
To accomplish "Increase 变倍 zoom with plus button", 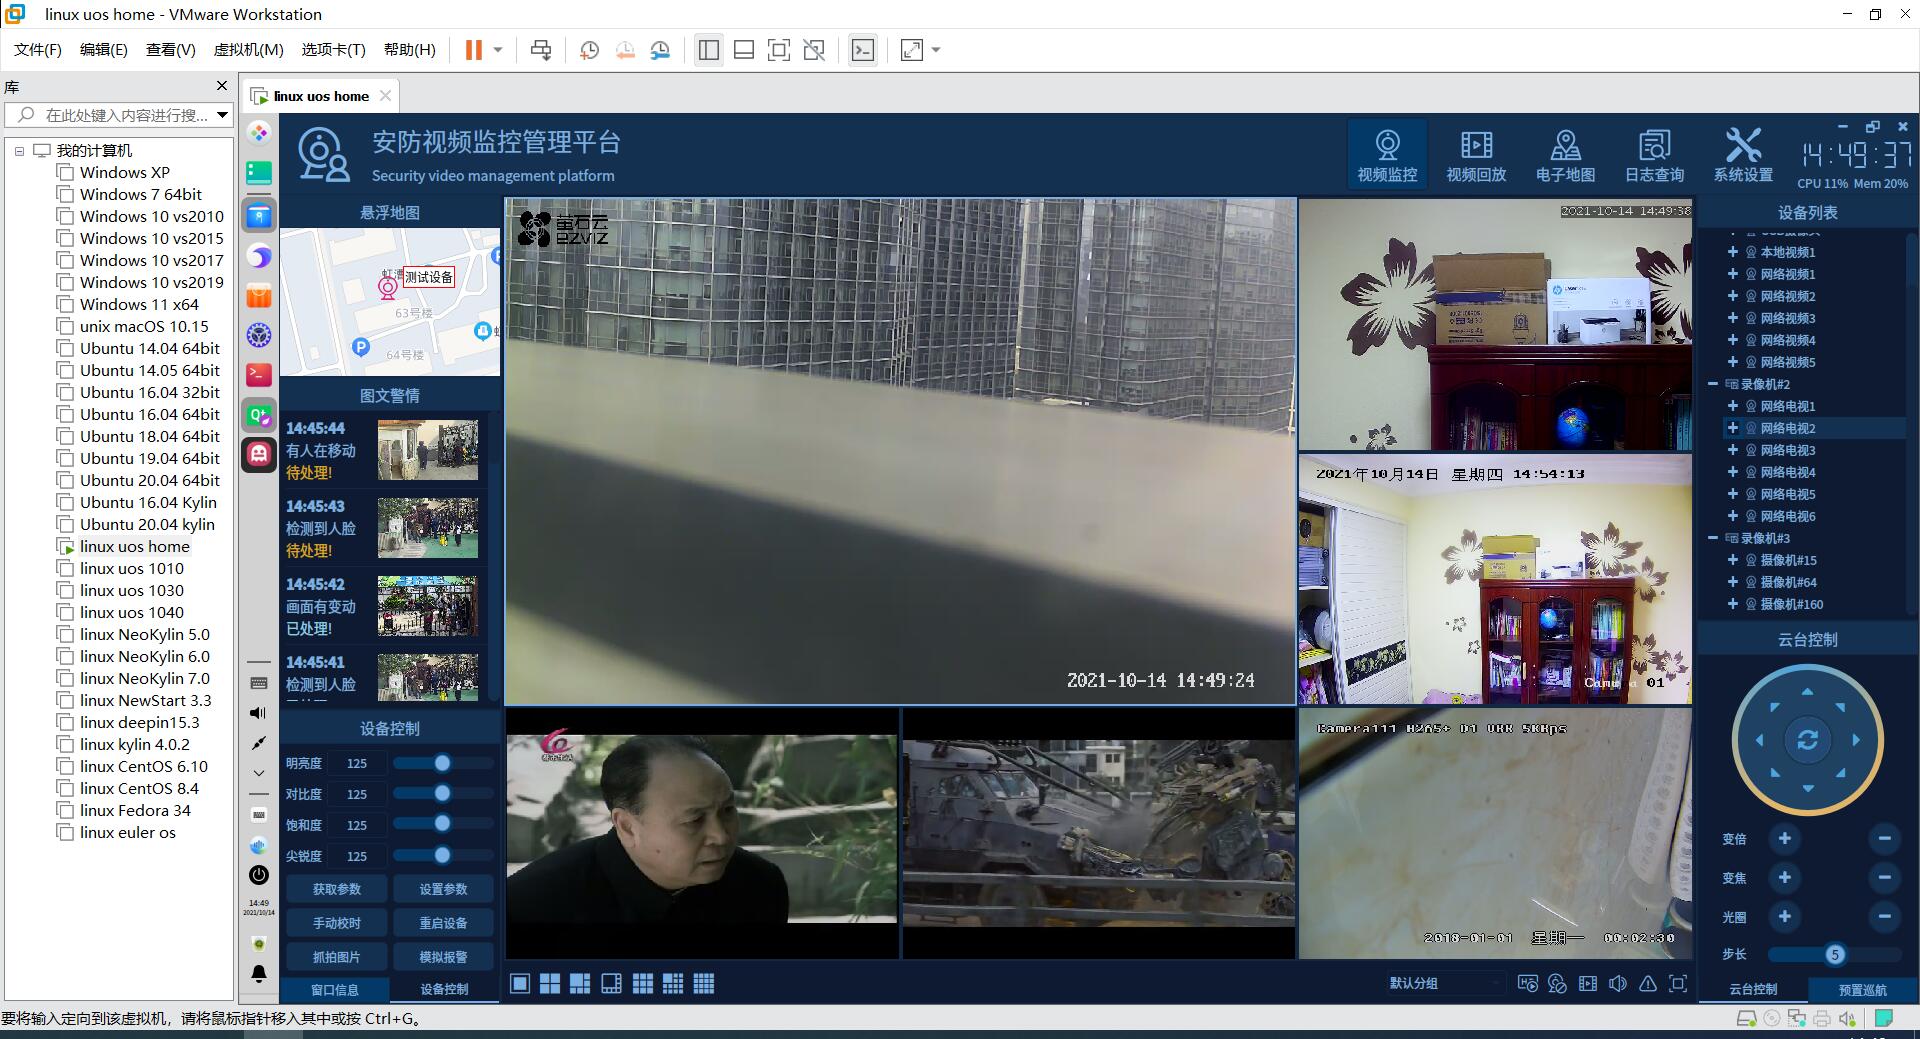I will click(1784, 838).
